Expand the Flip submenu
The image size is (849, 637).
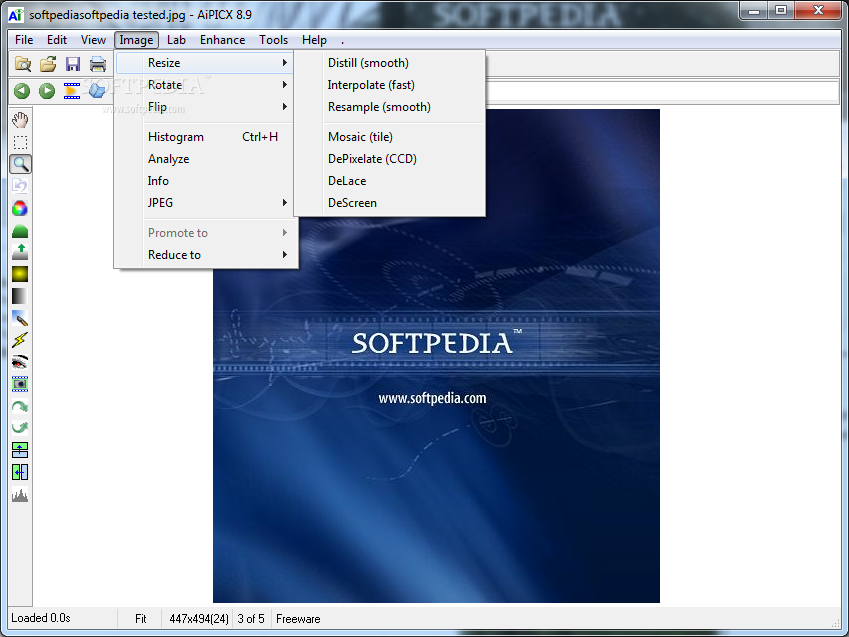point(206,107)
